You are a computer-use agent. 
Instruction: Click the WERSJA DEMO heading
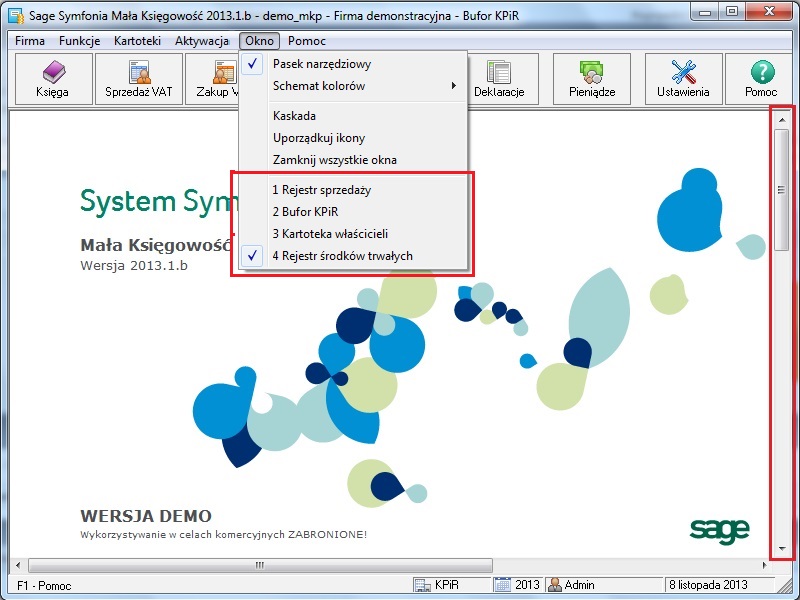click(146, 516)
